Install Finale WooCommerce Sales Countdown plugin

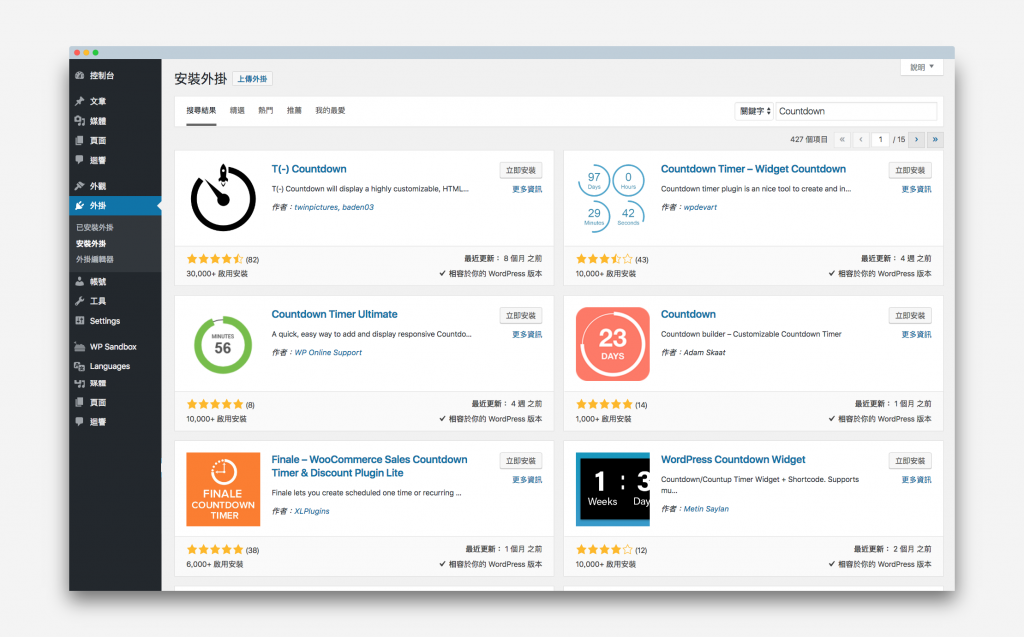pyautogui.click(x=520, y=461)
